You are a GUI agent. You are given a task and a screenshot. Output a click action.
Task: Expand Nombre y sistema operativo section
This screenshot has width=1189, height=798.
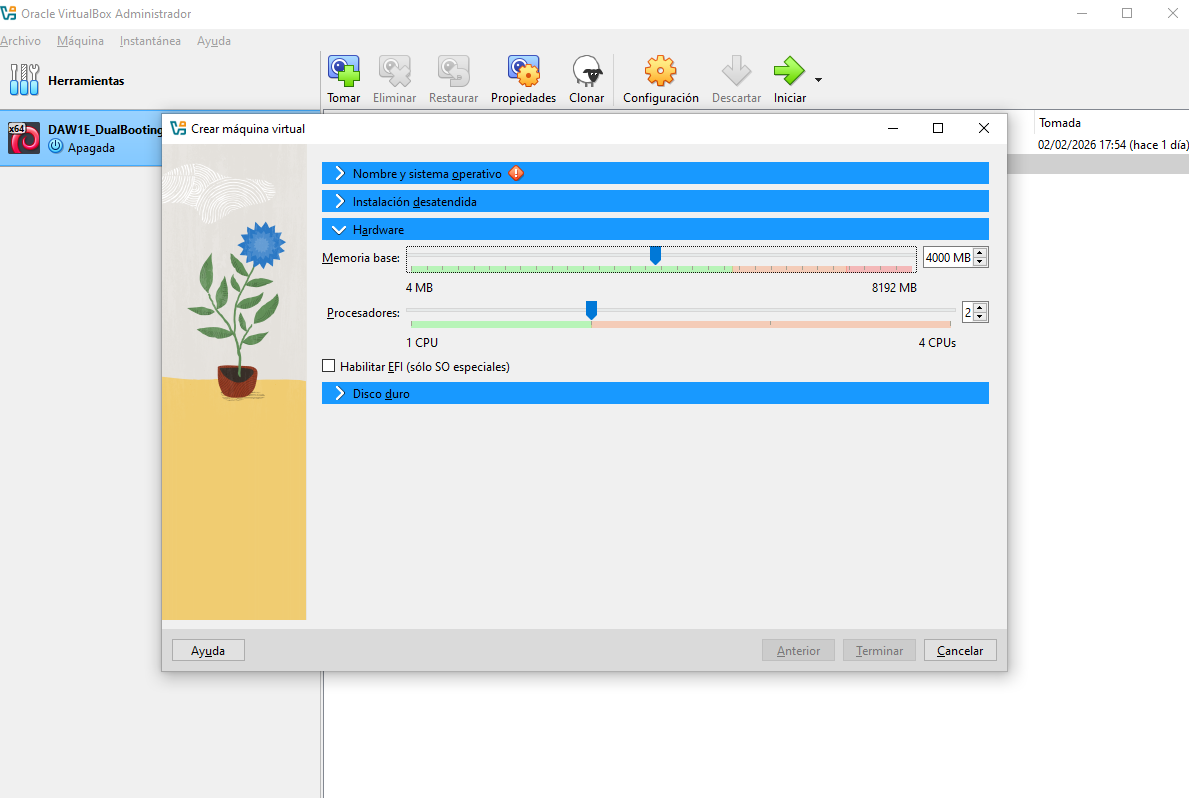point(655,173)
